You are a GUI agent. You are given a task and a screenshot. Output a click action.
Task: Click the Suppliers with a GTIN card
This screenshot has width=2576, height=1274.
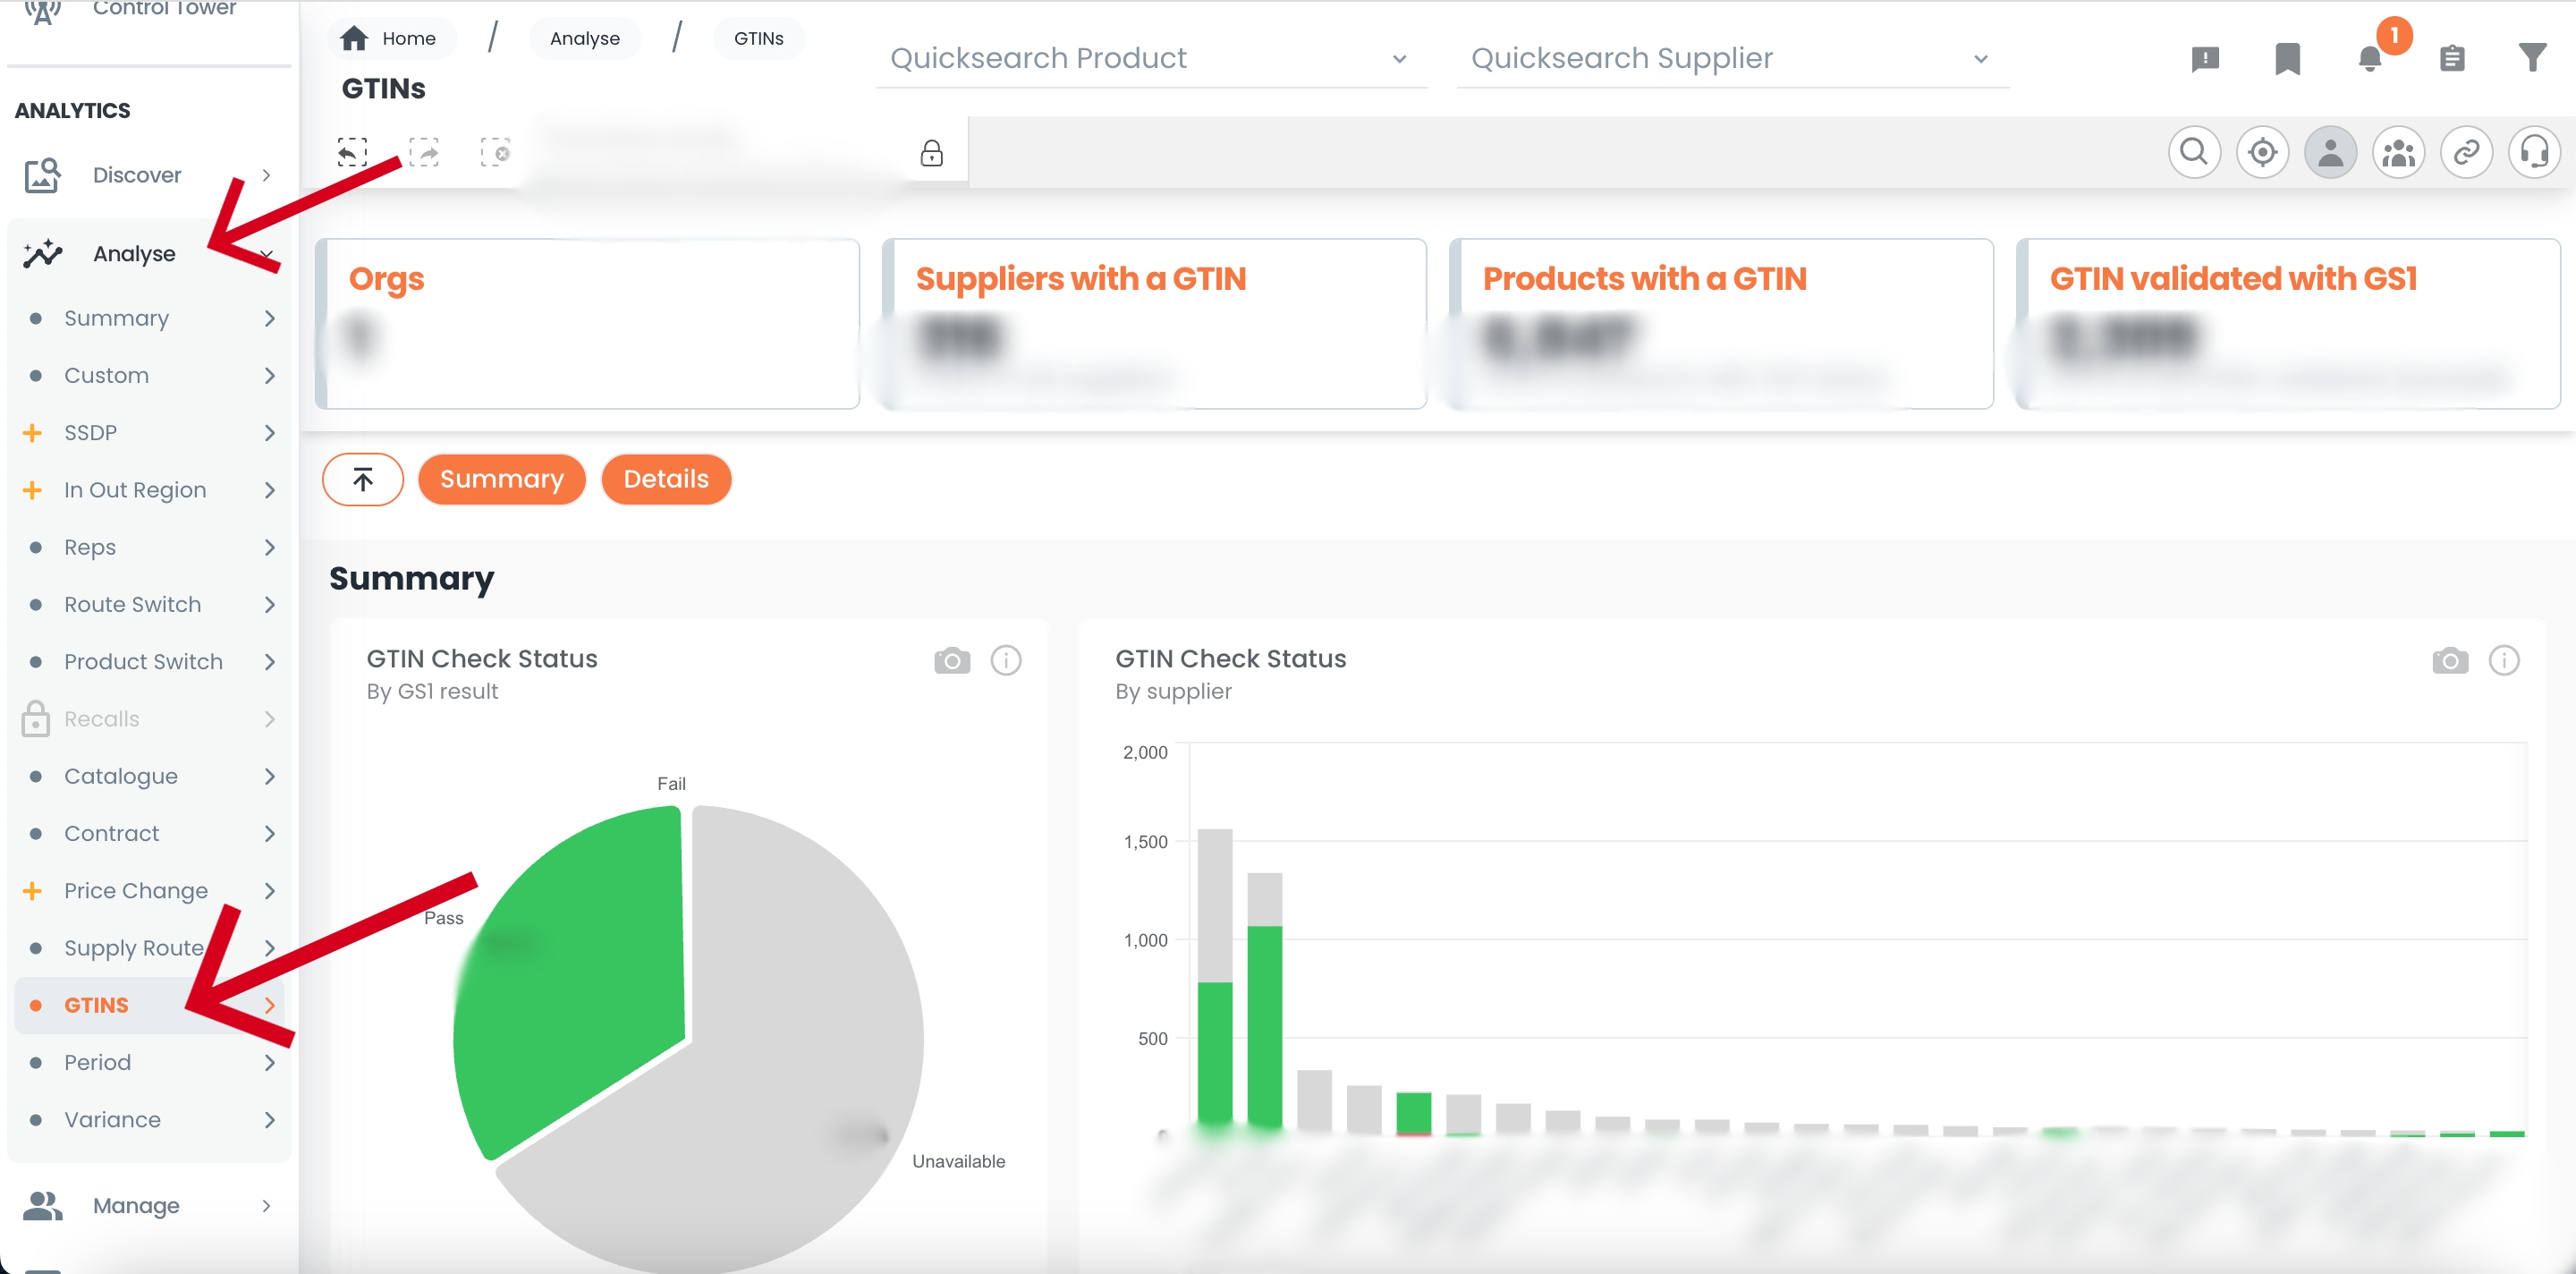click(1155, 324)
